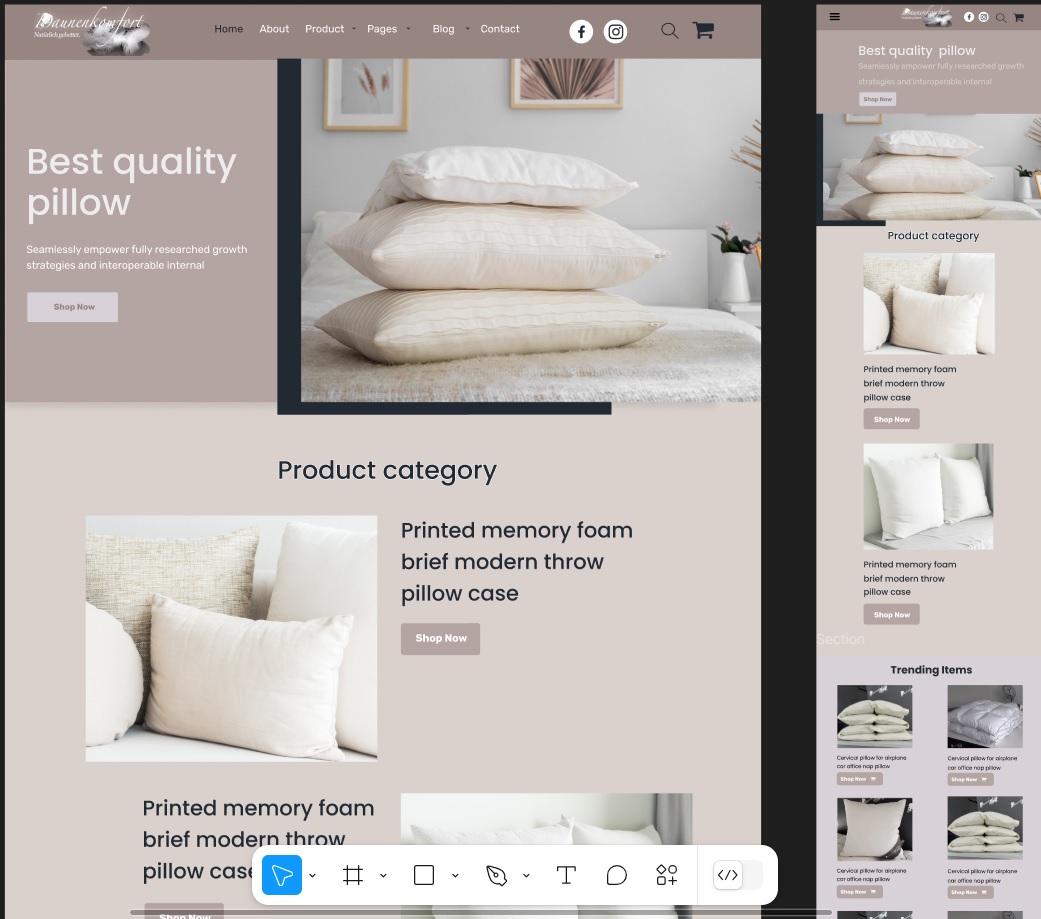This screenshot has width=1041, height=919.
Task: Click the hero section Shop Now button
Action: coord(73,307)
